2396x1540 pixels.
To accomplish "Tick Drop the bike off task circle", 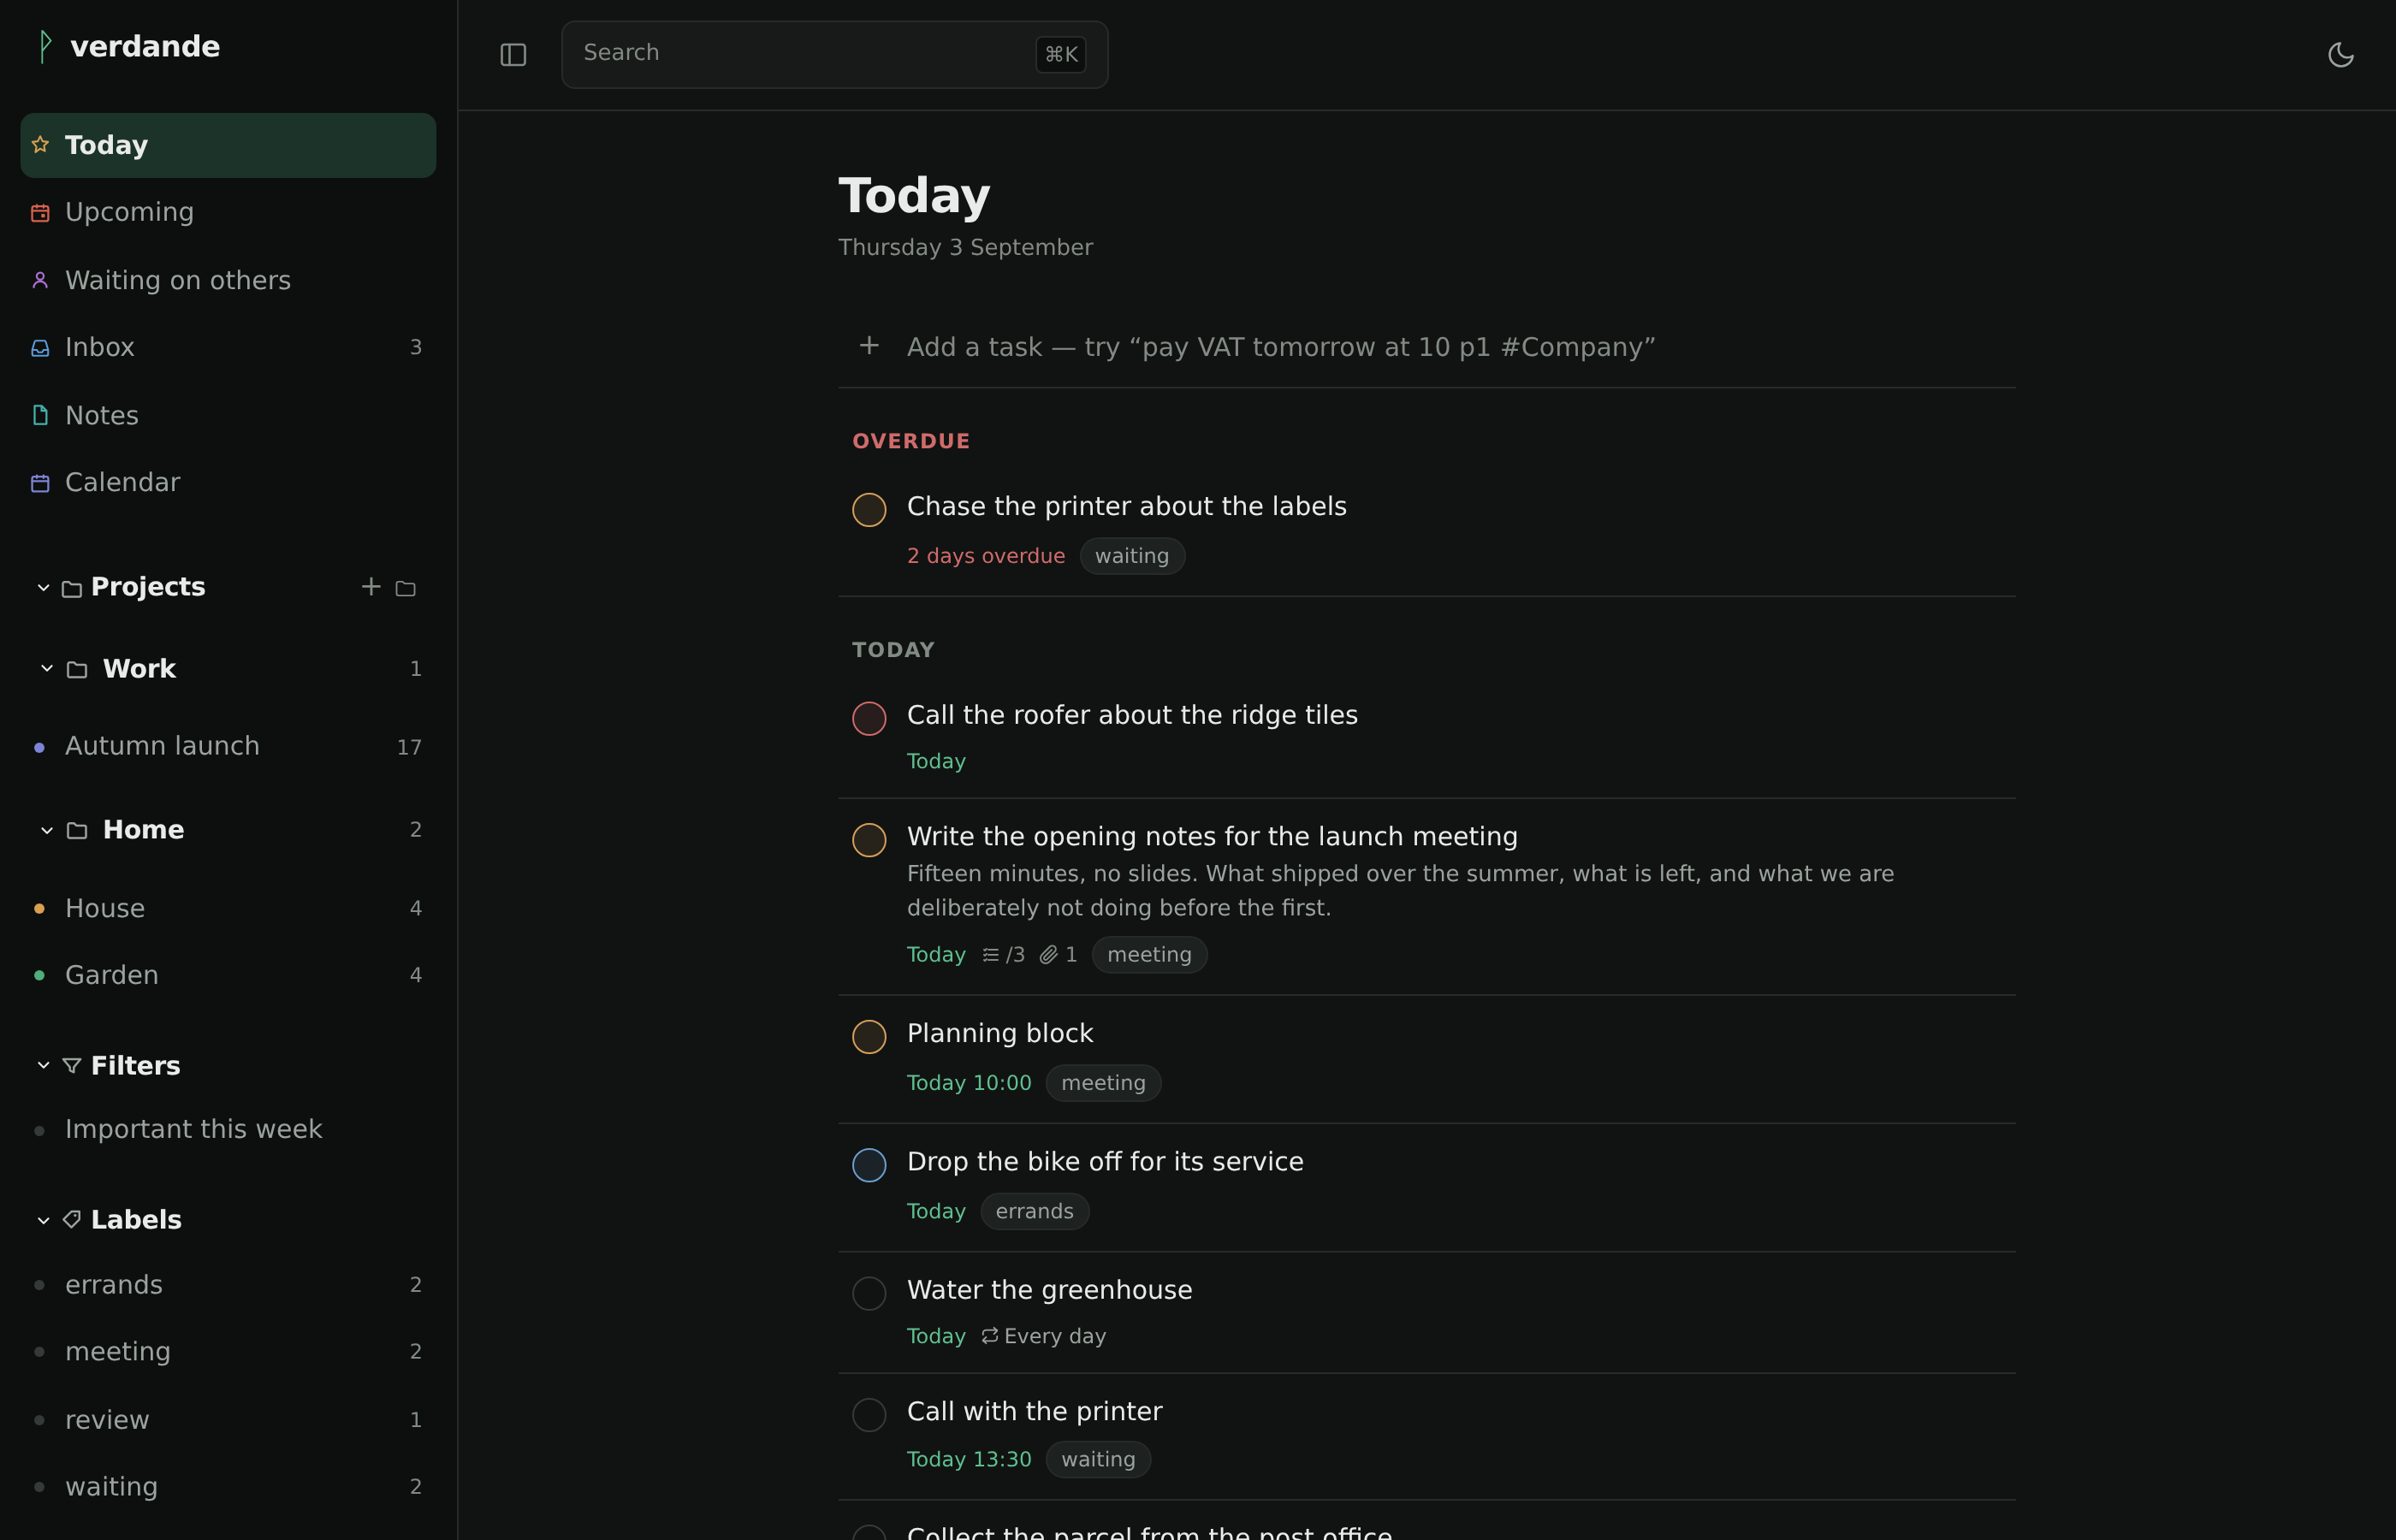I will tap(869, 1165).
